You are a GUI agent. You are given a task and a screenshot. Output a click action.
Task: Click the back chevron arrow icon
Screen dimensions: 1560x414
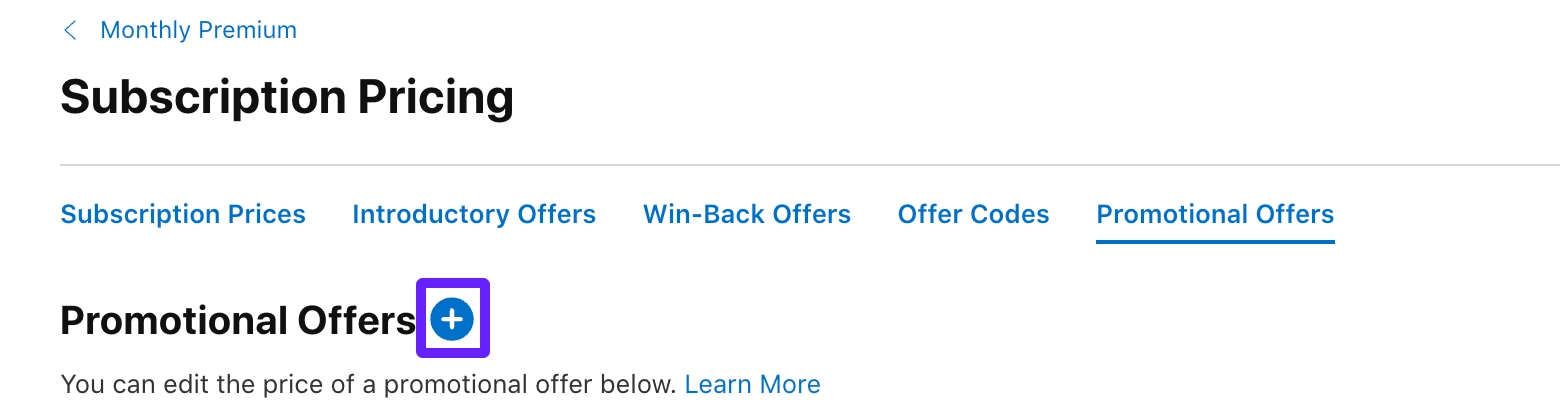pos(70,31)
